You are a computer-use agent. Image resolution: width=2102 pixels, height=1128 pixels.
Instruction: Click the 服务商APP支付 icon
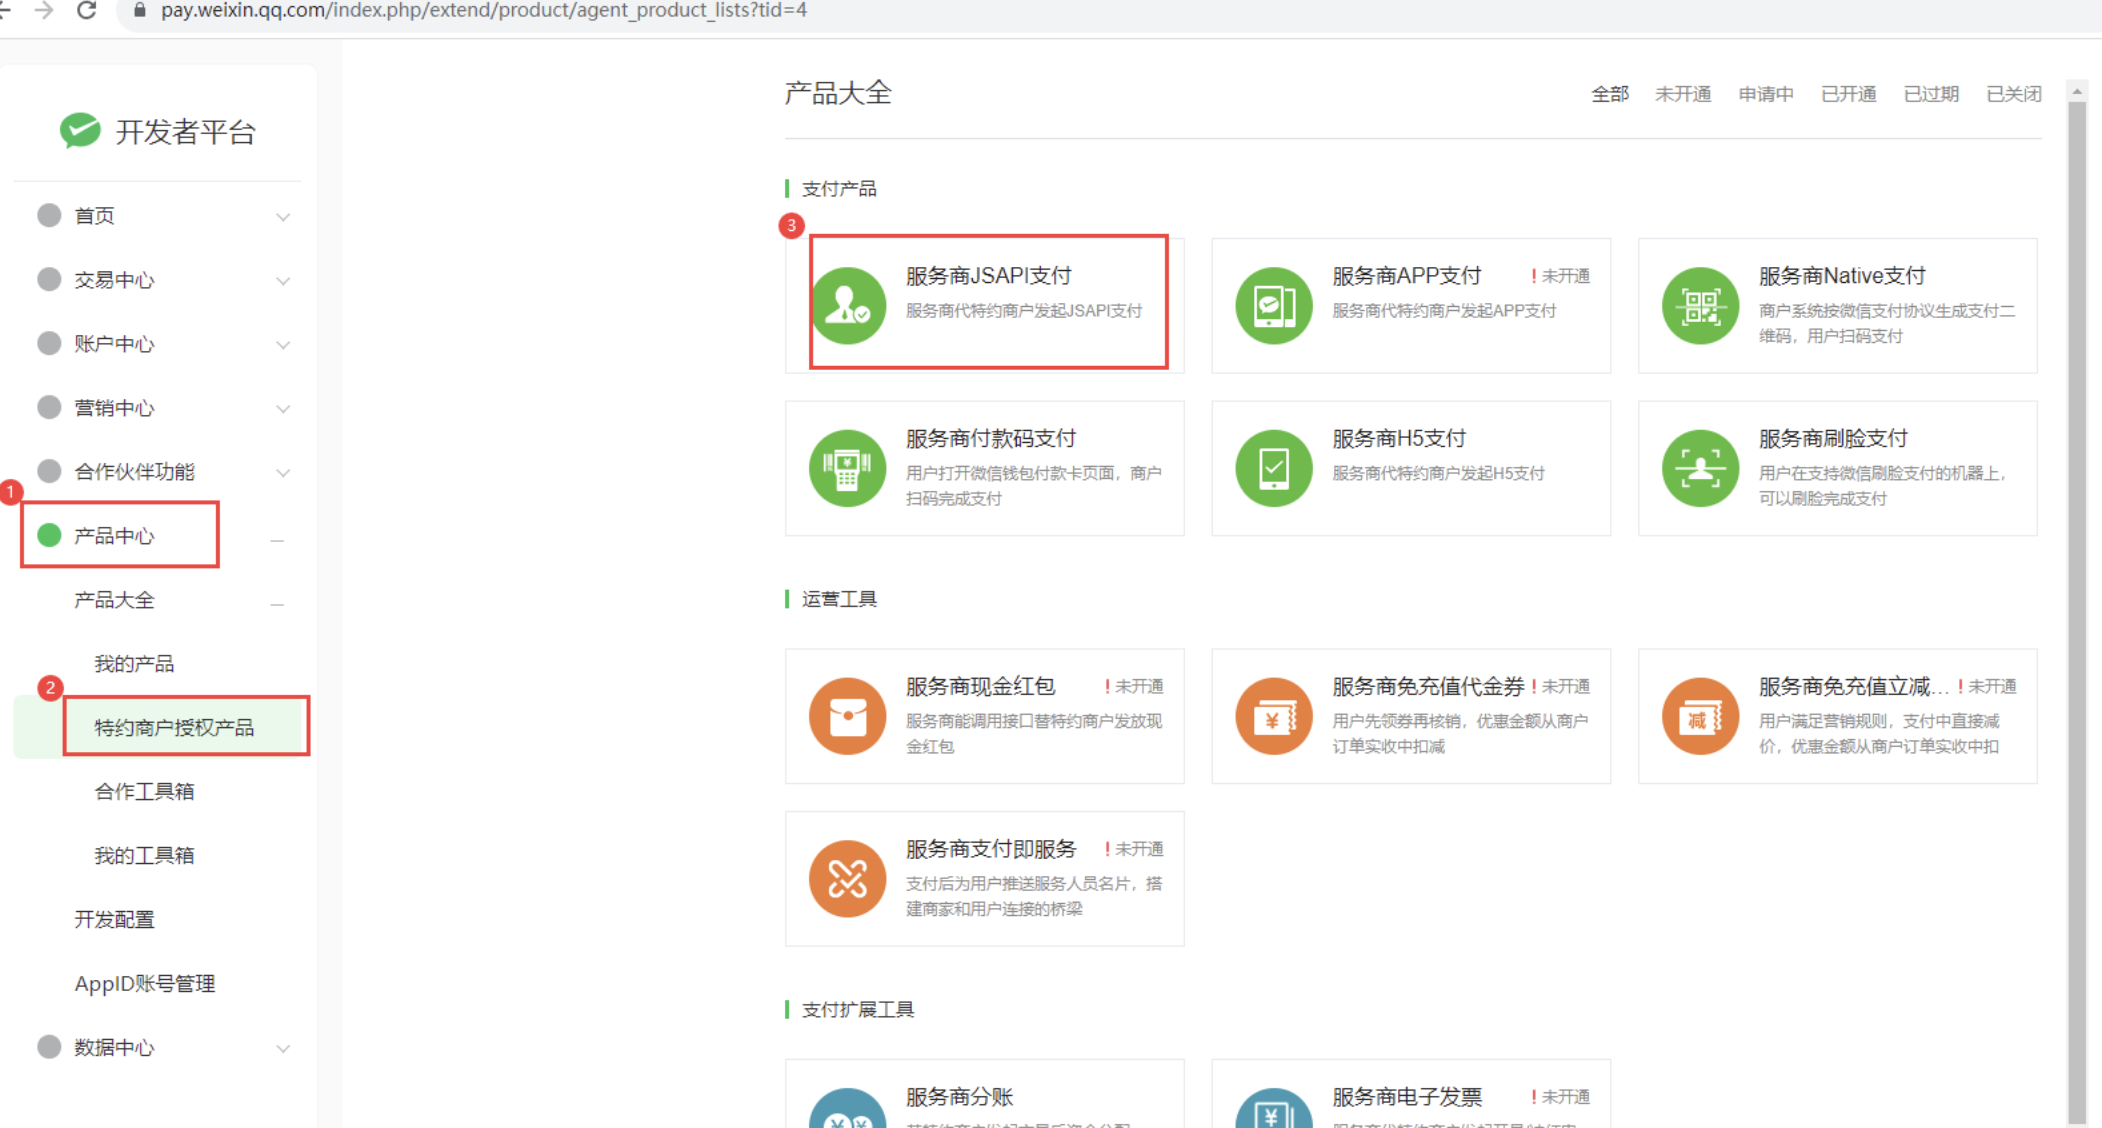(1273, 306)
